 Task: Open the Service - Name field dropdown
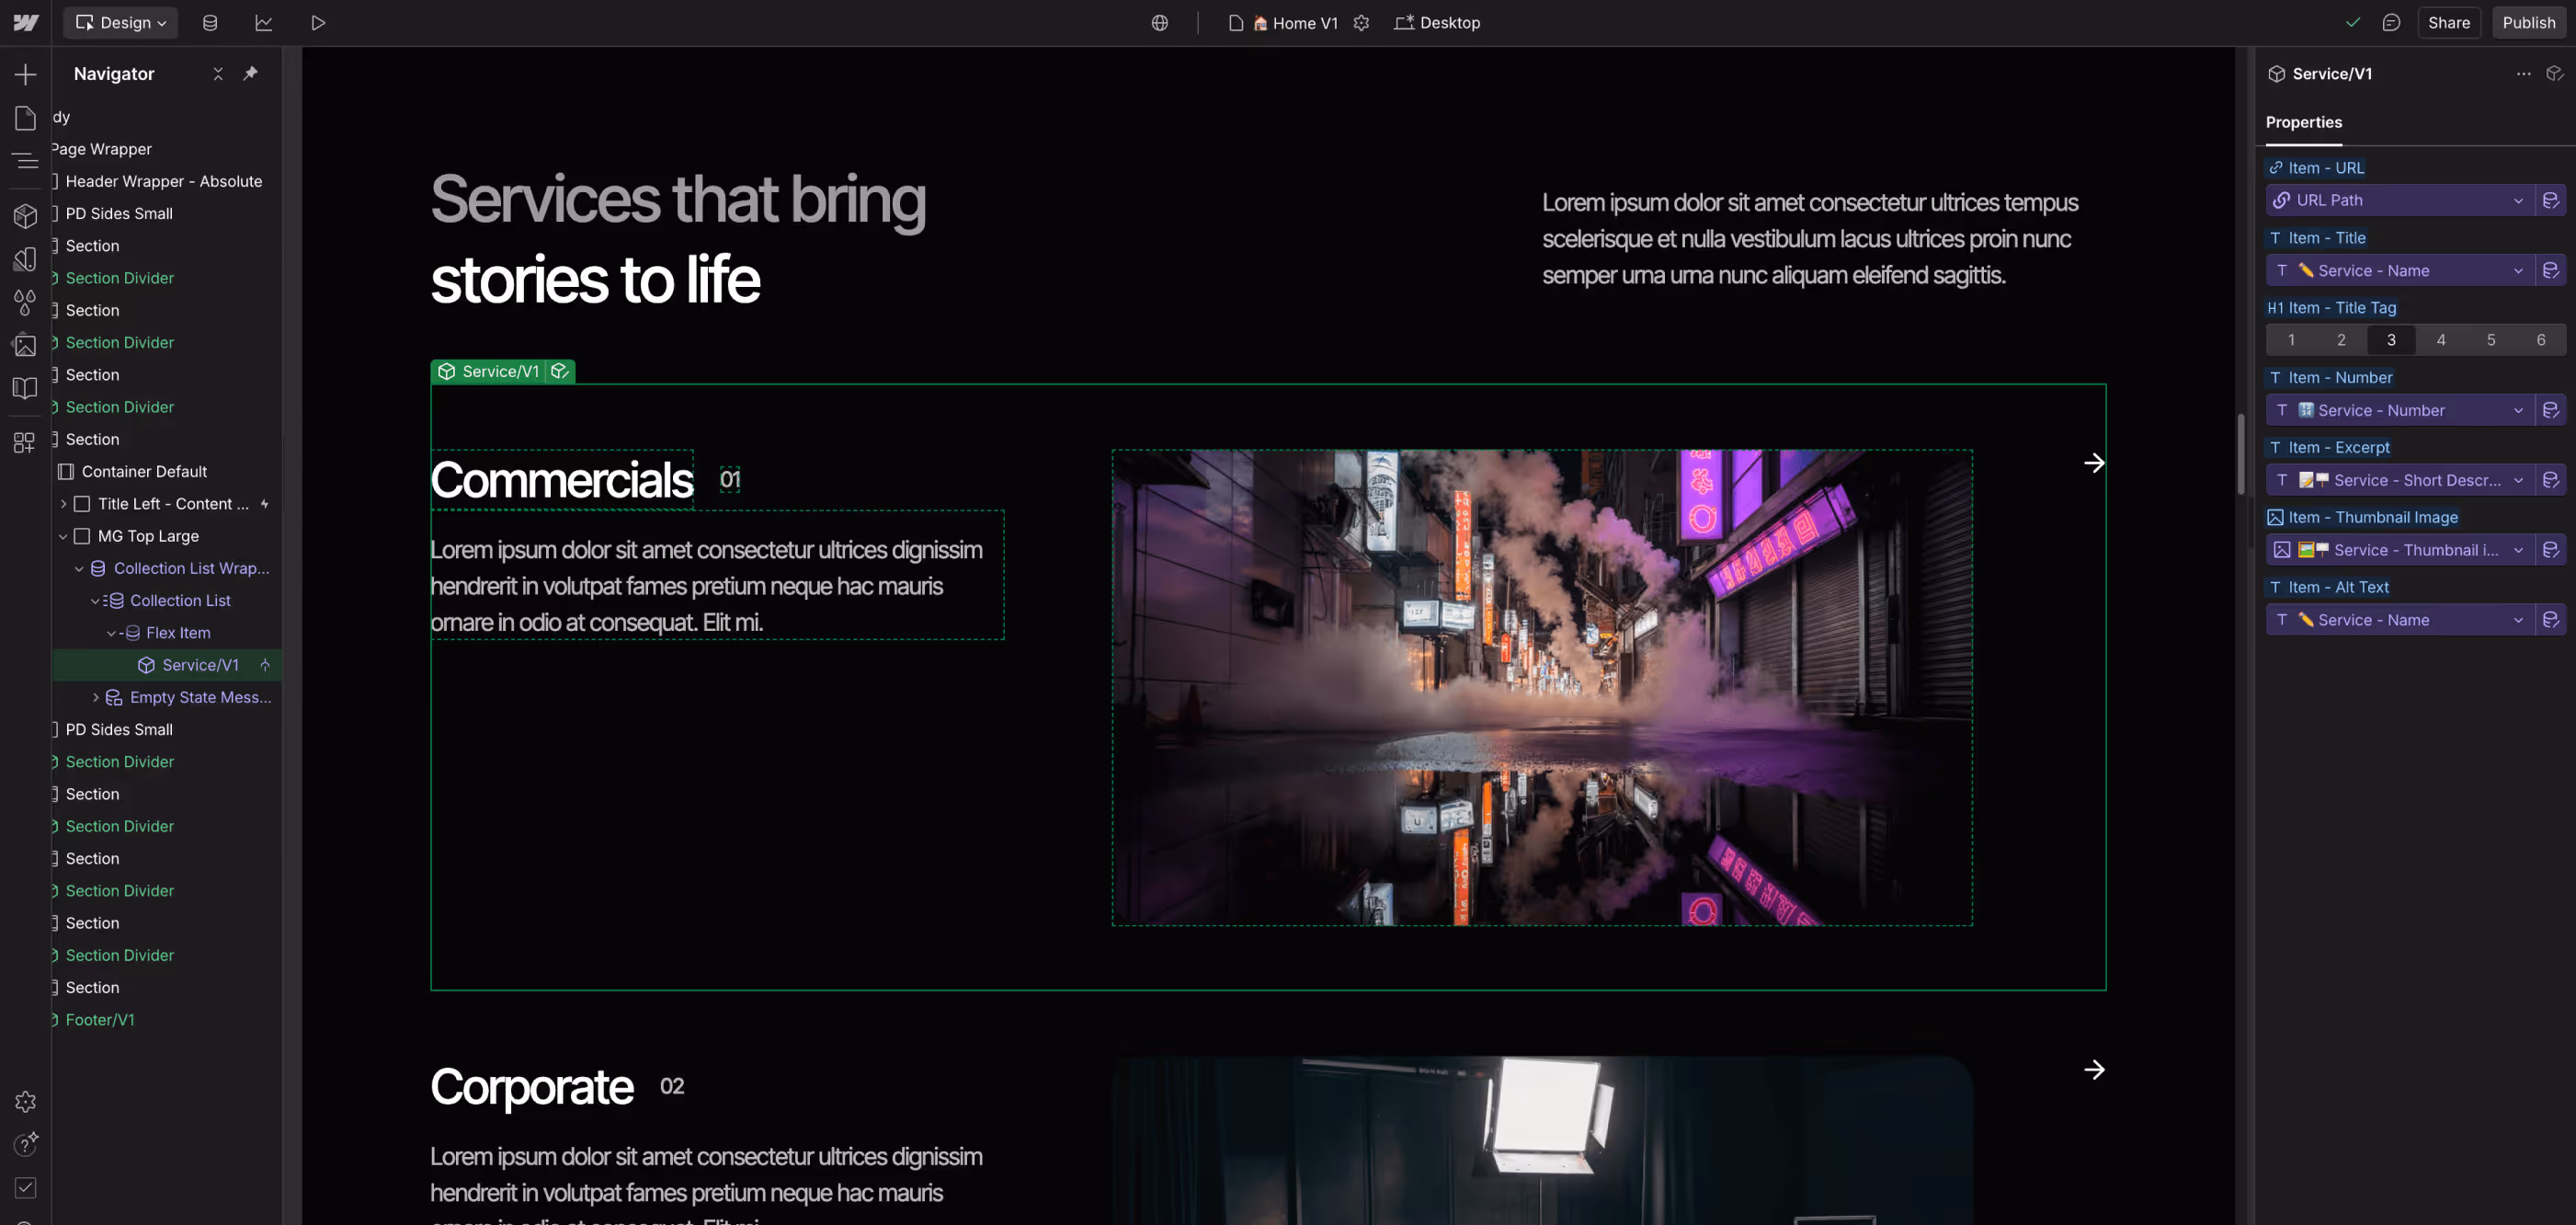(2519, 270)
